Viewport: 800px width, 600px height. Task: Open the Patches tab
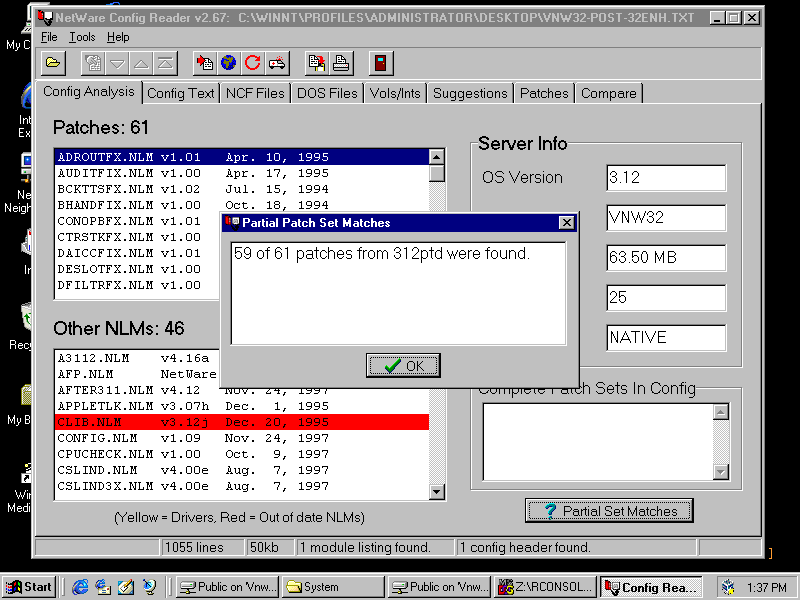tap(544, 93)
